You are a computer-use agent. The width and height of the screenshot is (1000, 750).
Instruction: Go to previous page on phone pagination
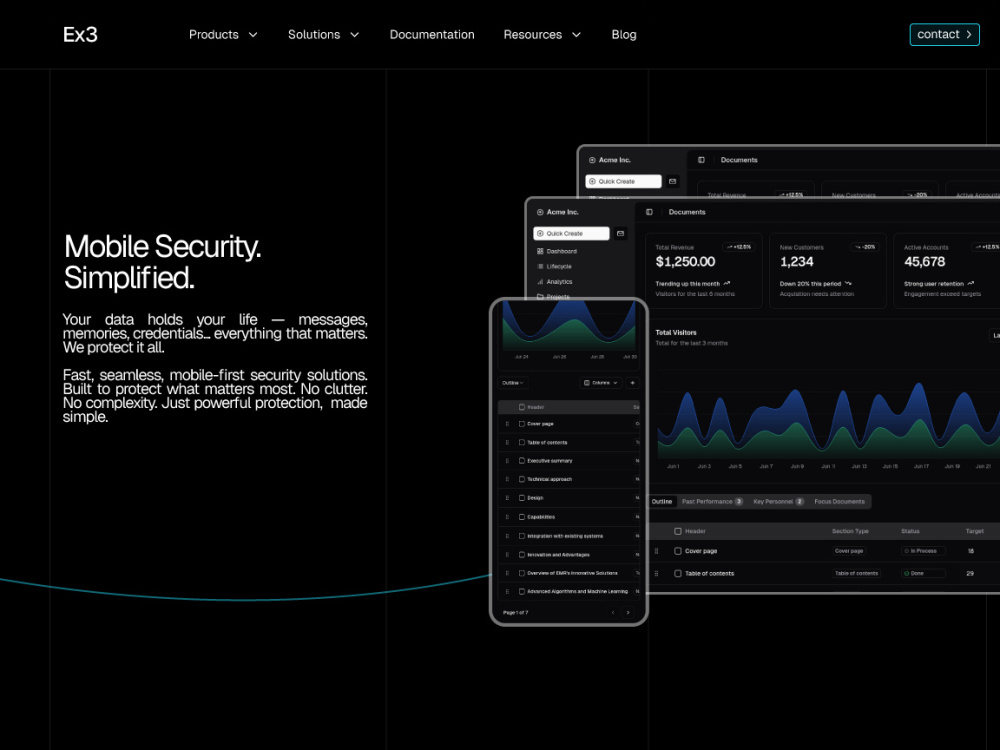point(613,613)
